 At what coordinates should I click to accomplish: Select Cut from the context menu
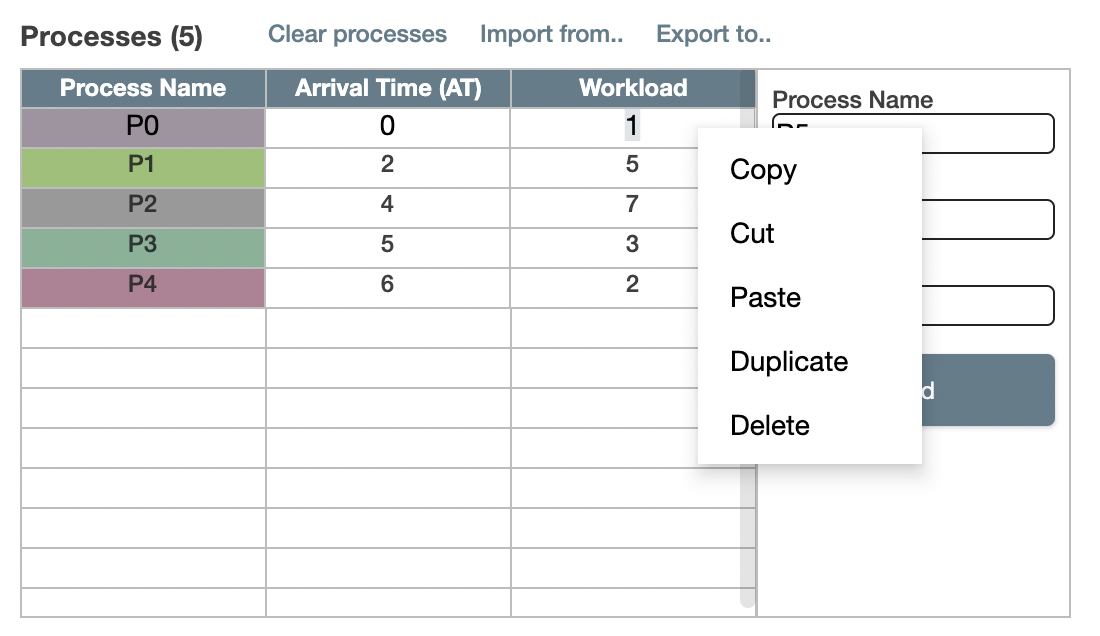[750, 233]
